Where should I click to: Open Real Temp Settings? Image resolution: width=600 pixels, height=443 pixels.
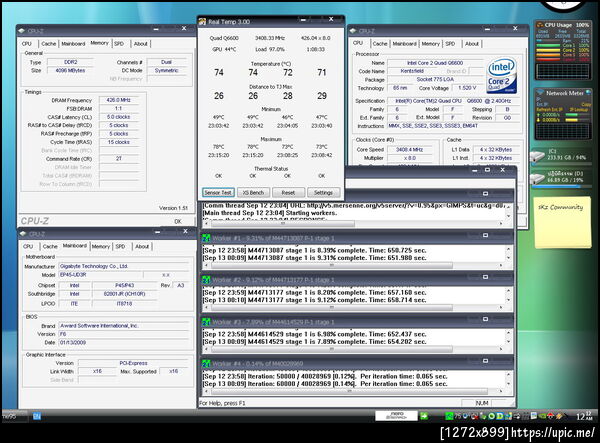coord(323,192)
